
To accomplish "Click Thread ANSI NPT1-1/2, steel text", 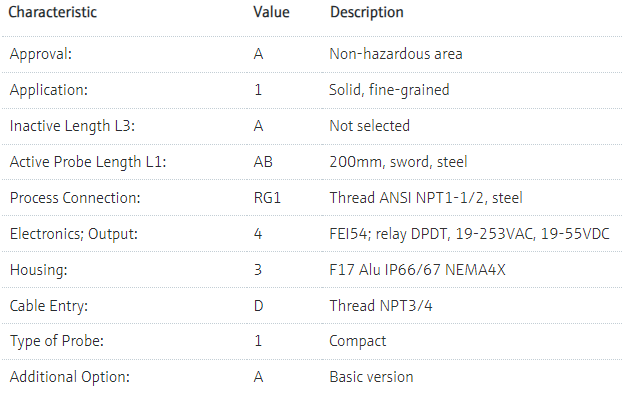I will 426,198.
